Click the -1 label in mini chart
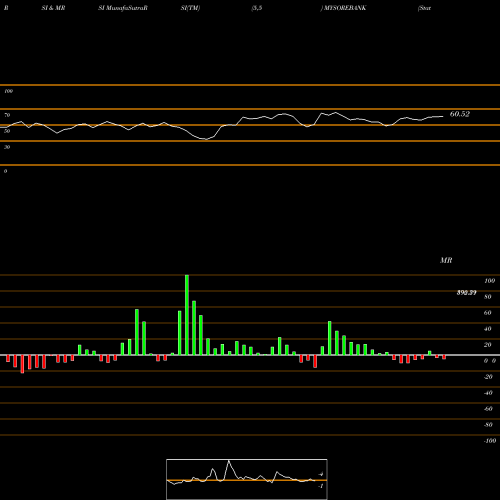500x500 pixels. pyautogui.click(x=321, y=486)
